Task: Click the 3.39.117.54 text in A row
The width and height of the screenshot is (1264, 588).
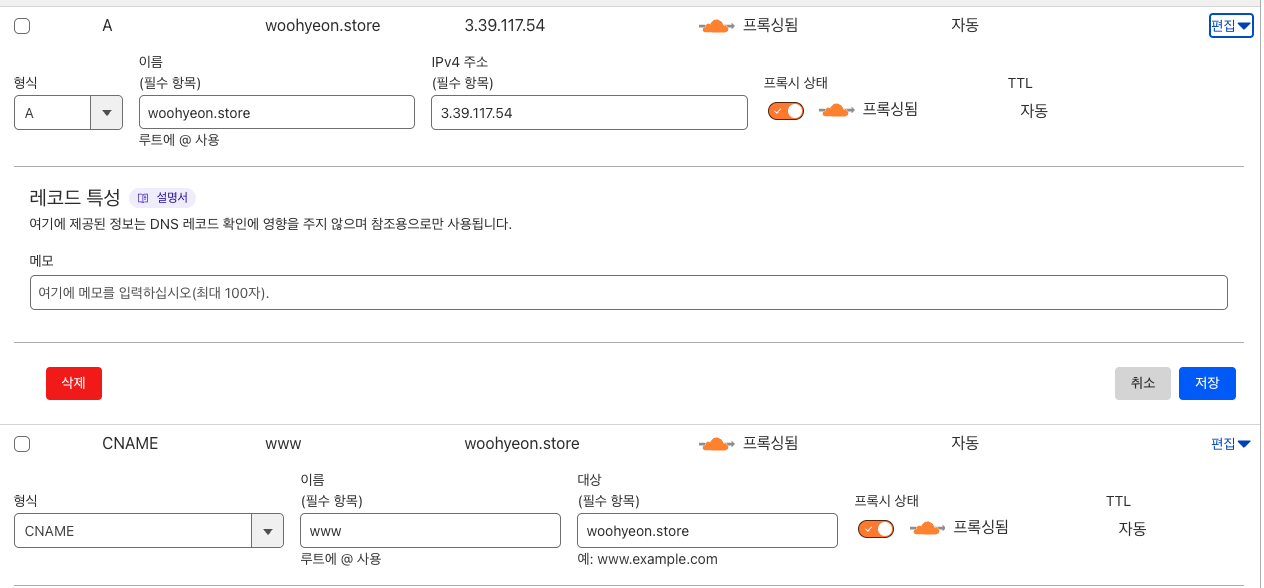Action: [505, 26]
